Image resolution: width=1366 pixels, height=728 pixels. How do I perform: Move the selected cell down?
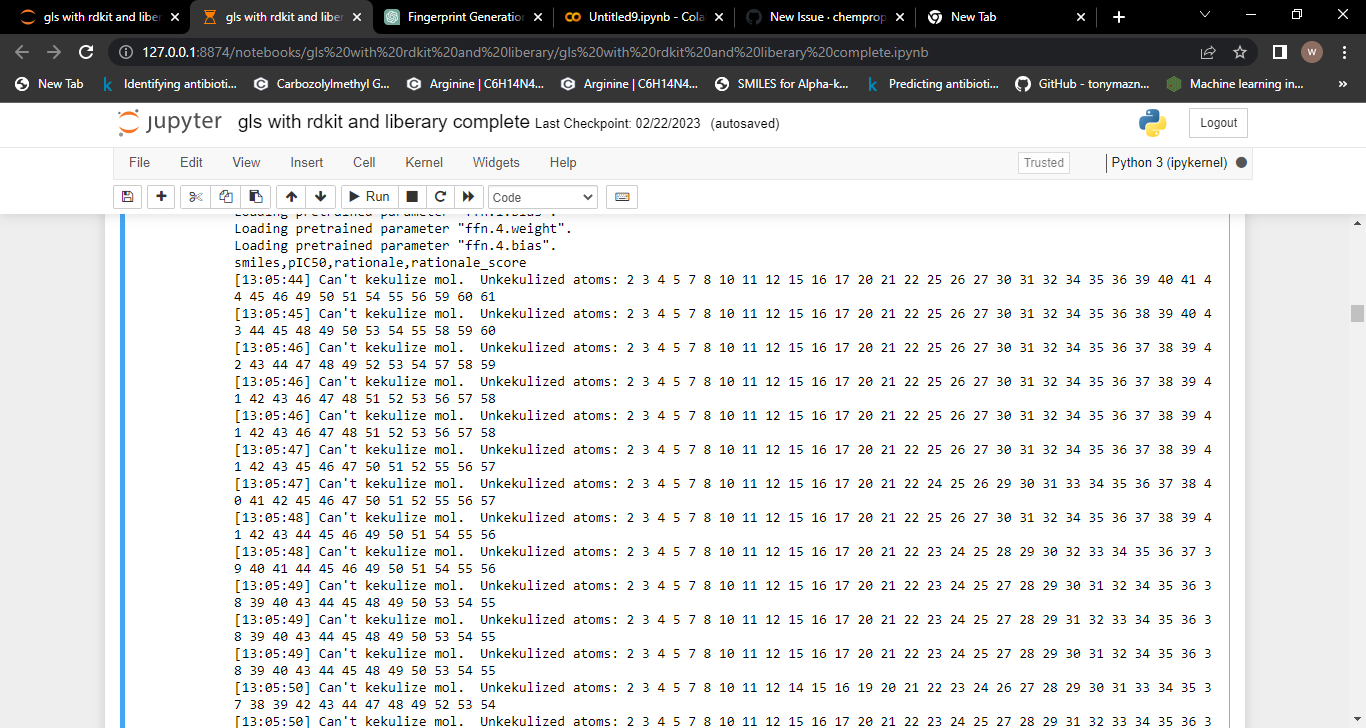point(318,197)
